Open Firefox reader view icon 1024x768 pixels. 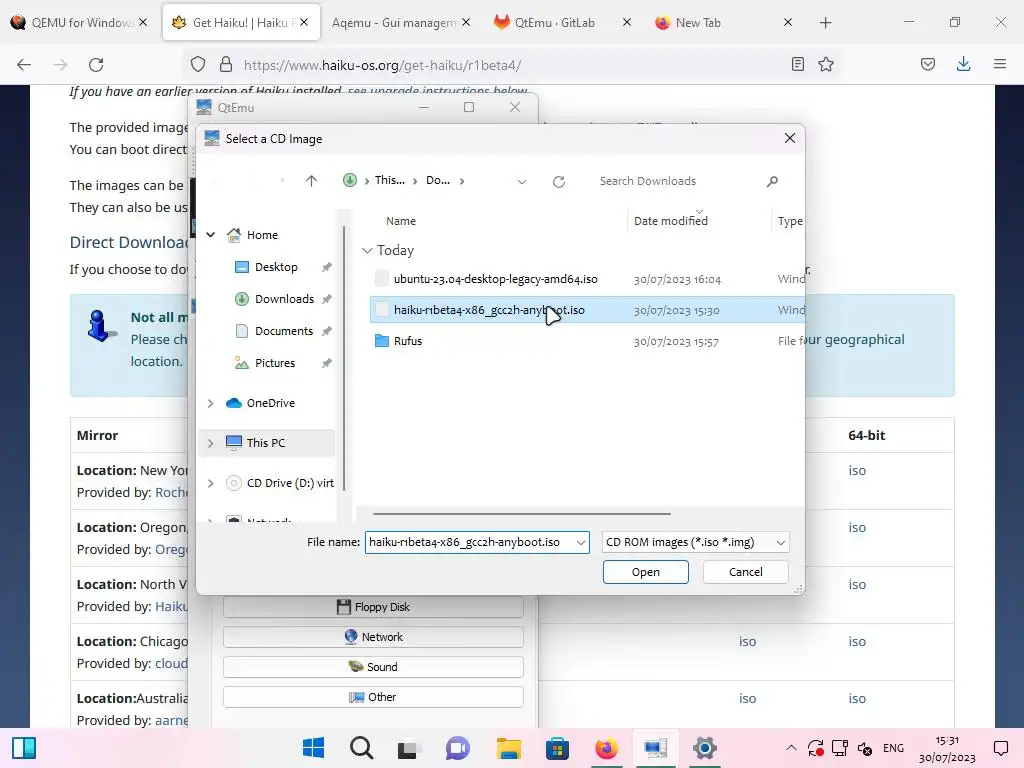pos(797,64)
